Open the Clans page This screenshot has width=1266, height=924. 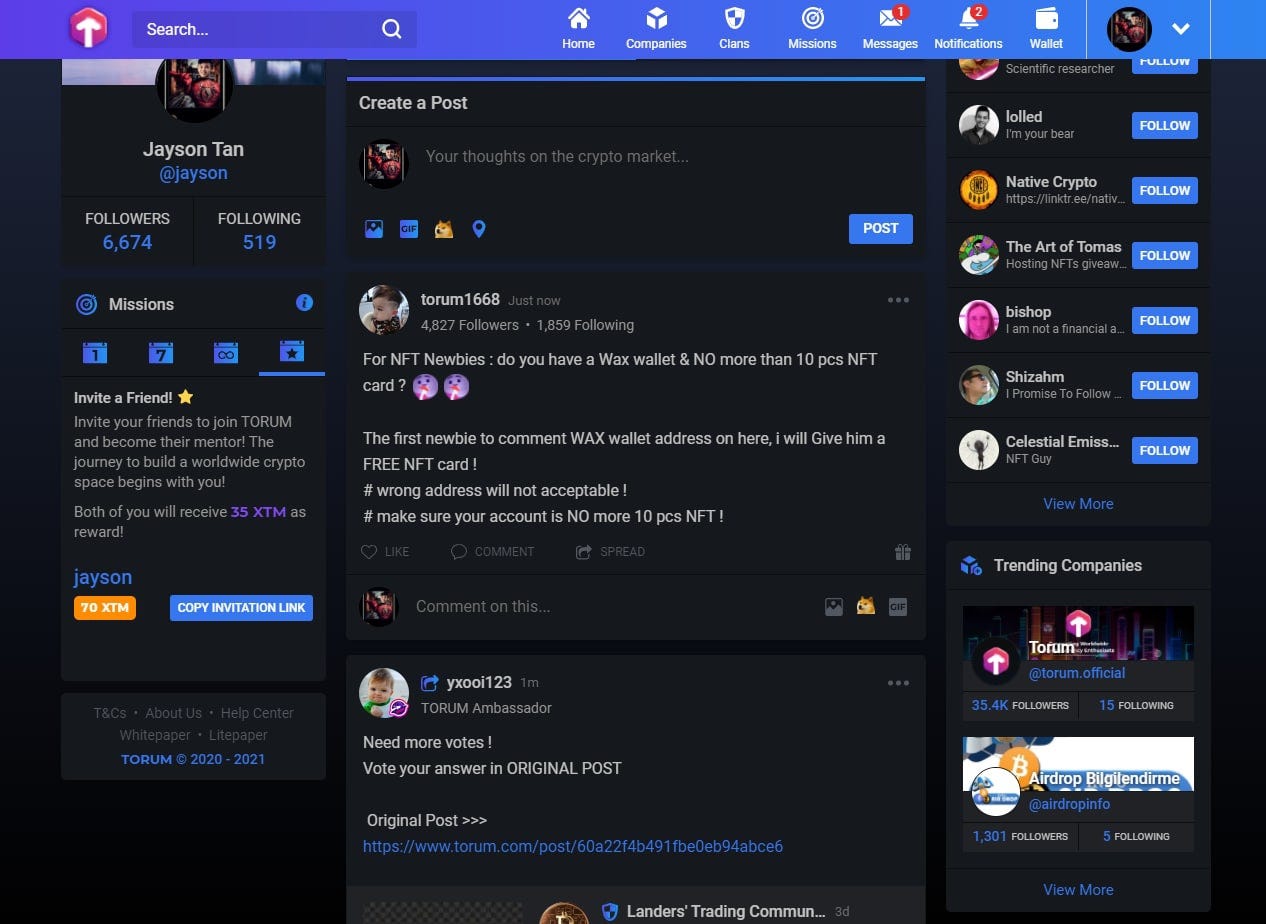coord(734,28)
